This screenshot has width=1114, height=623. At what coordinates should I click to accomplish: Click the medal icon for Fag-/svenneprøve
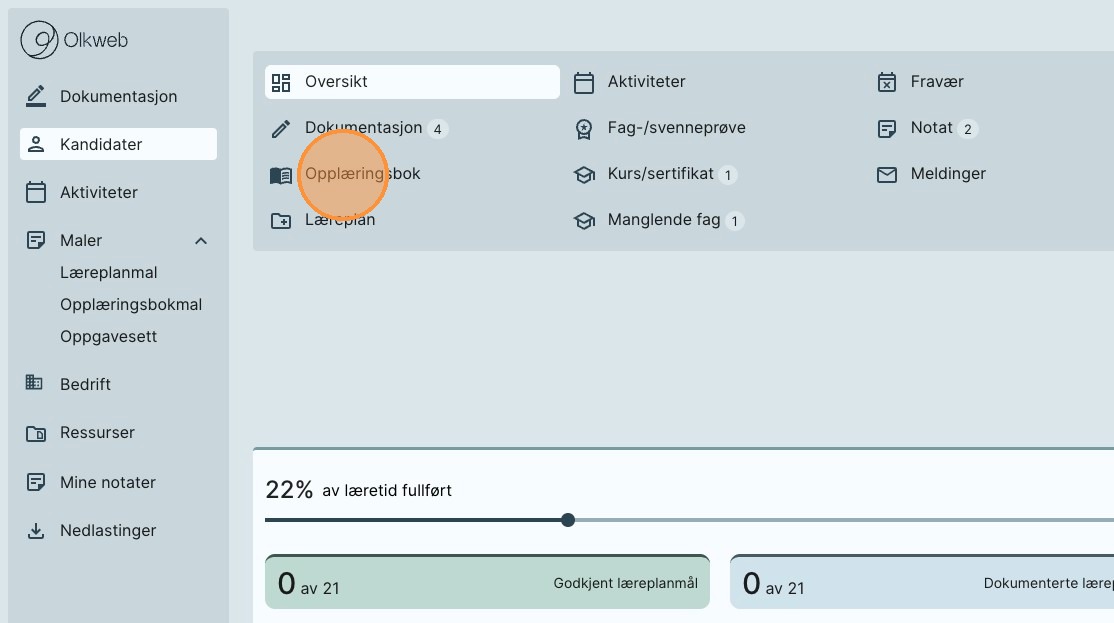[584, 129]
